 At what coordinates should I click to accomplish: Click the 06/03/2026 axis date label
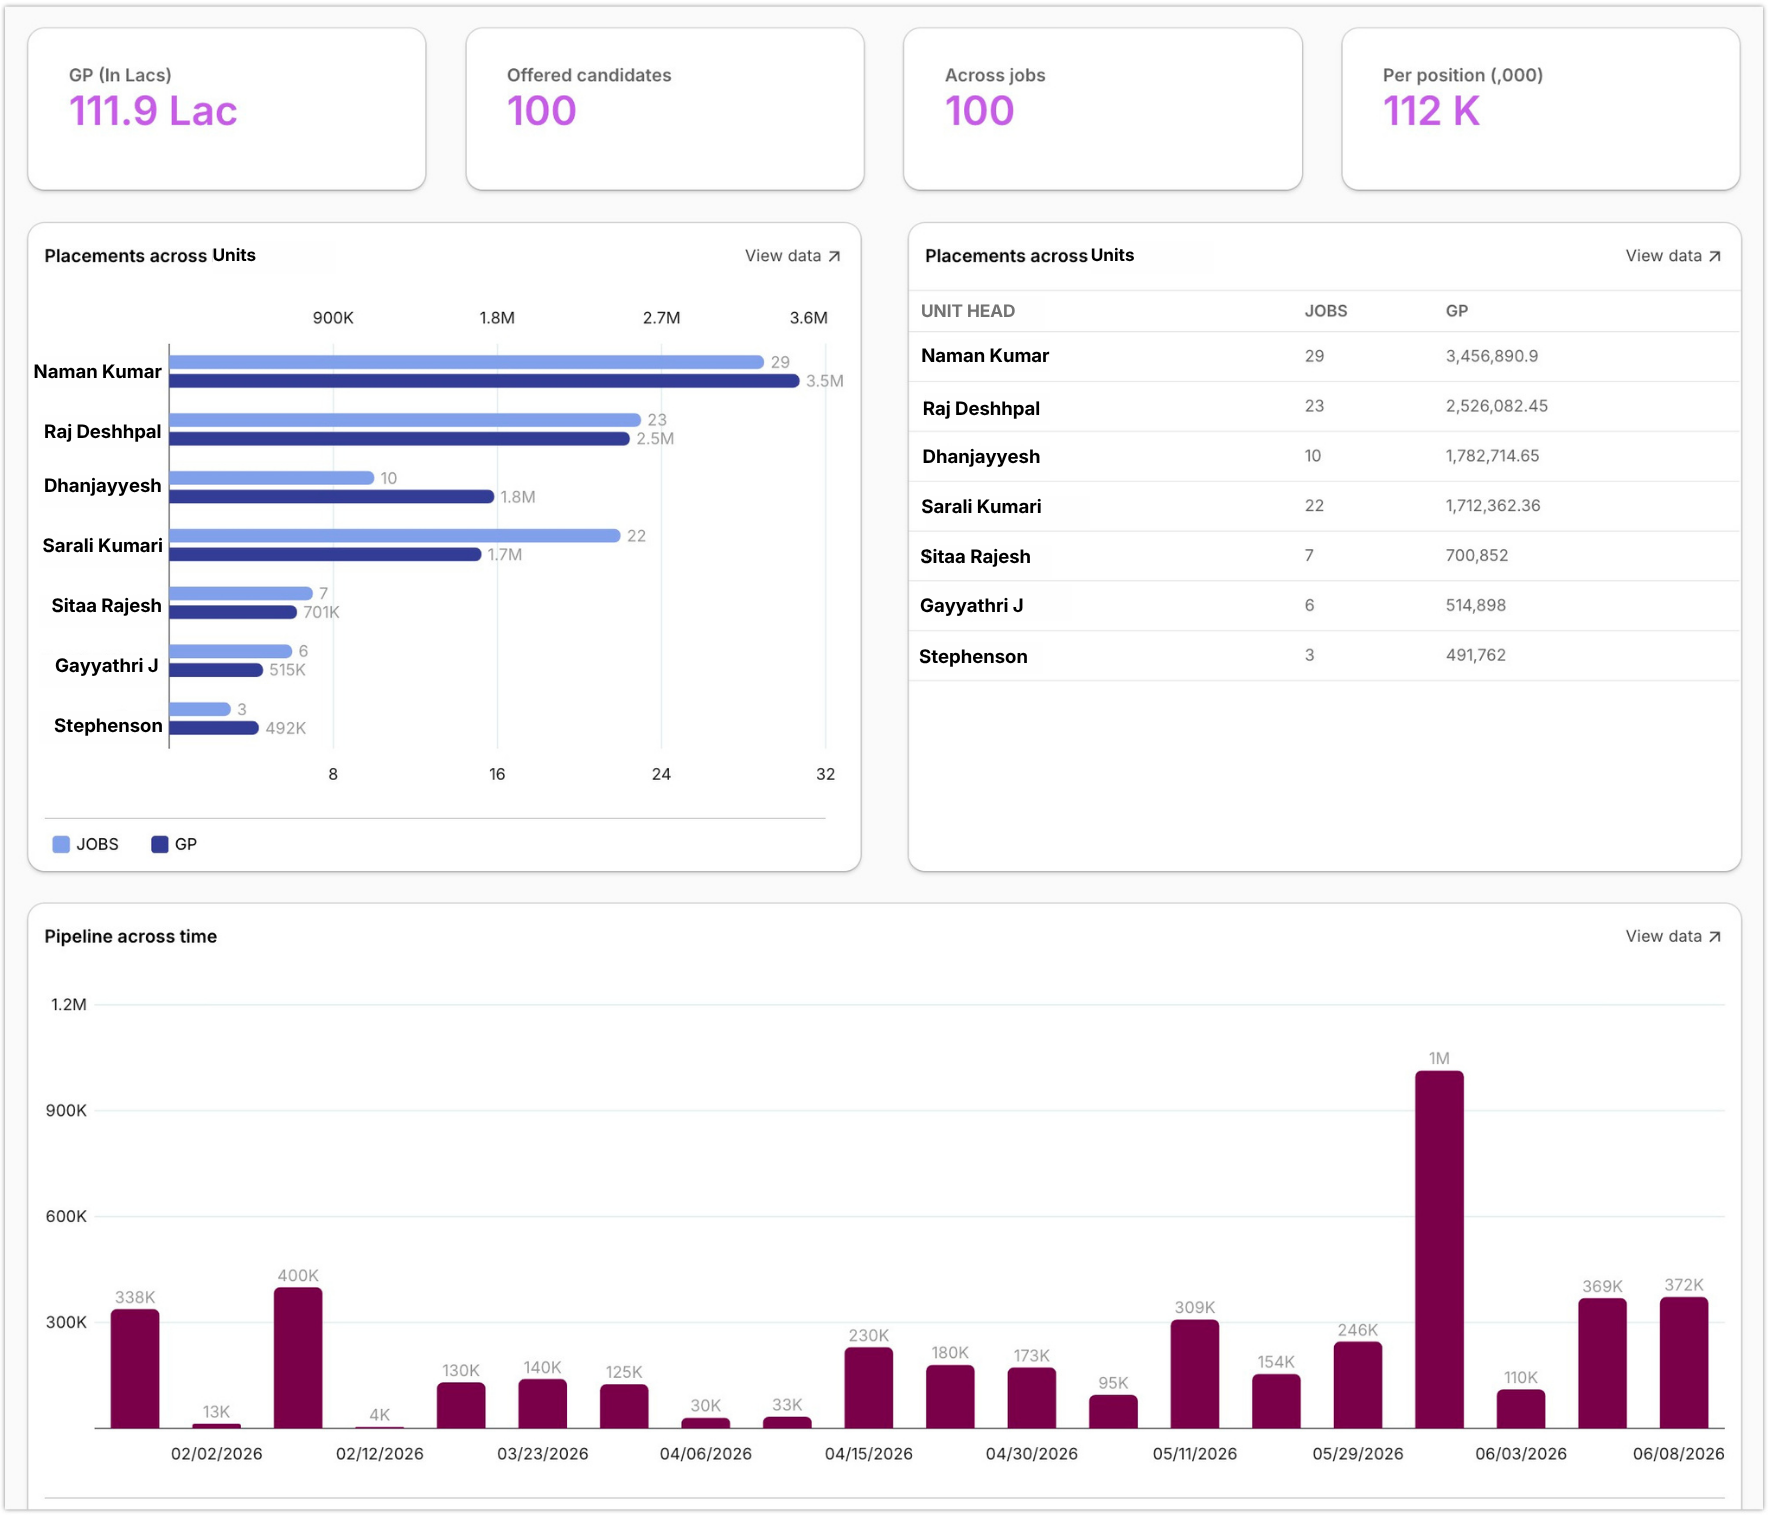(1521, 1454)
